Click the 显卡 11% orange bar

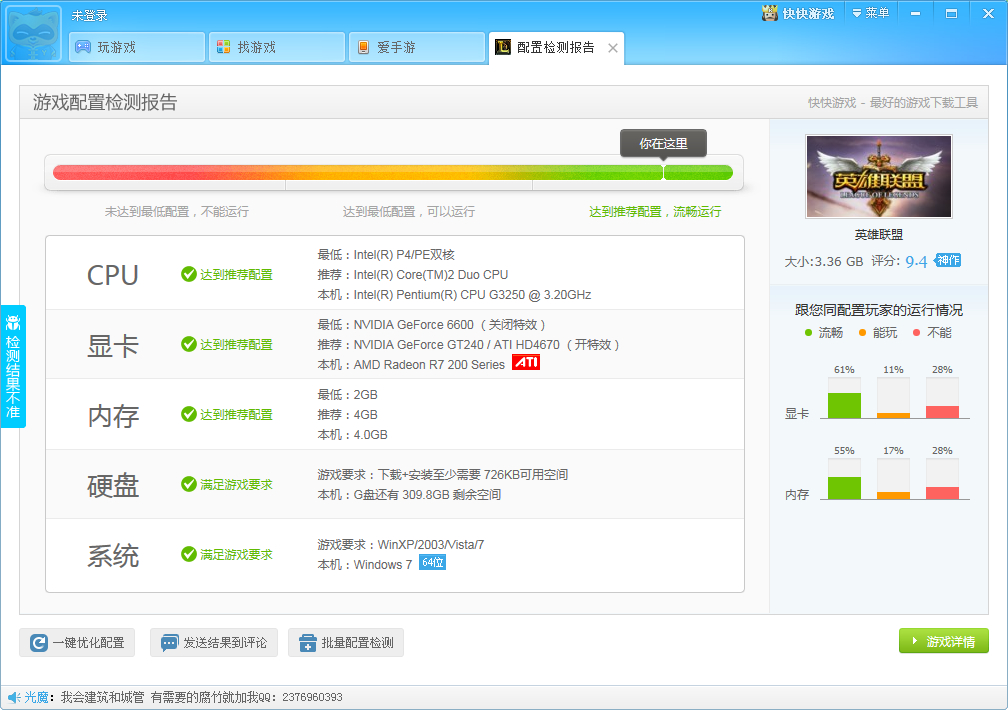click(x=894, y=415)
